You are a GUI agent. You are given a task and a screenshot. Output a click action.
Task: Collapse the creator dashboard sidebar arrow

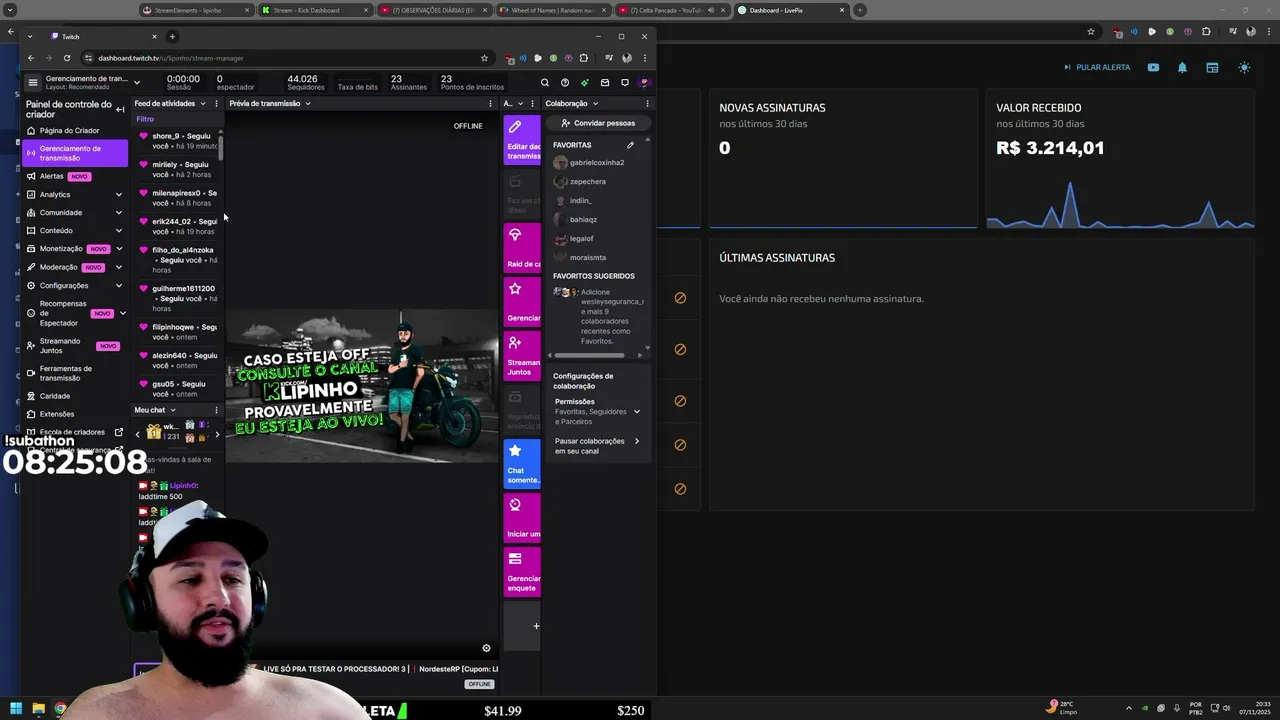point(120,109)
